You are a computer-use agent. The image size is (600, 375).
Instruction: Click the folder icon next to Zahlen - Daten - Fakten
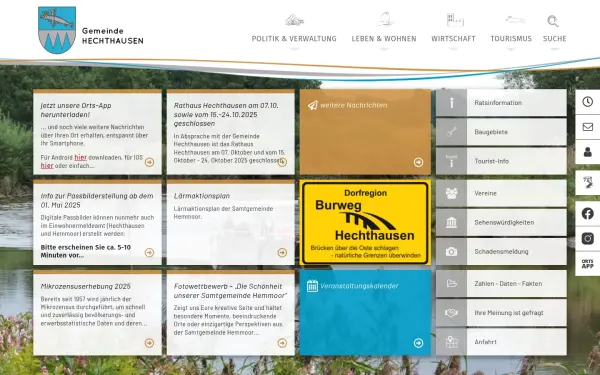(452, 284)
